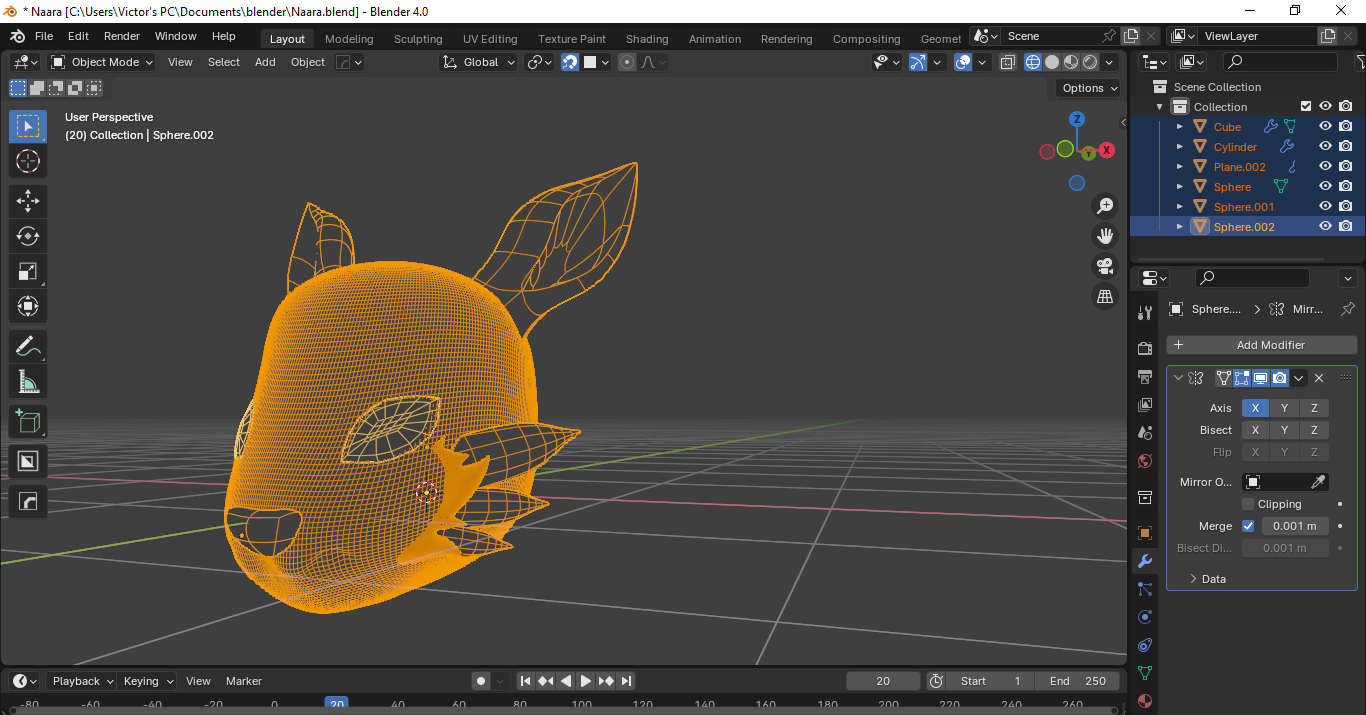Open the Keying dropdown in timeline

point(148,681)
